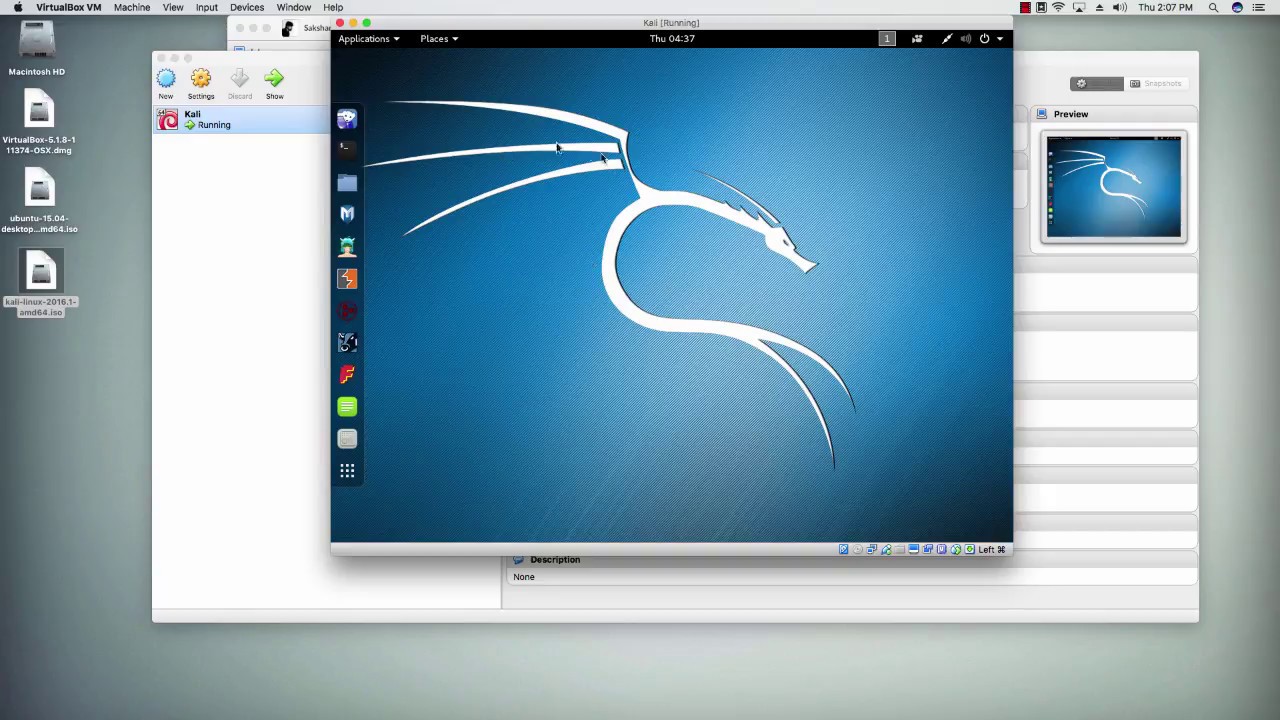This screenshot has height=720, width=1280.
Task: Click the red filmstrip icon in menu bar
Action: click(1025, 7)
